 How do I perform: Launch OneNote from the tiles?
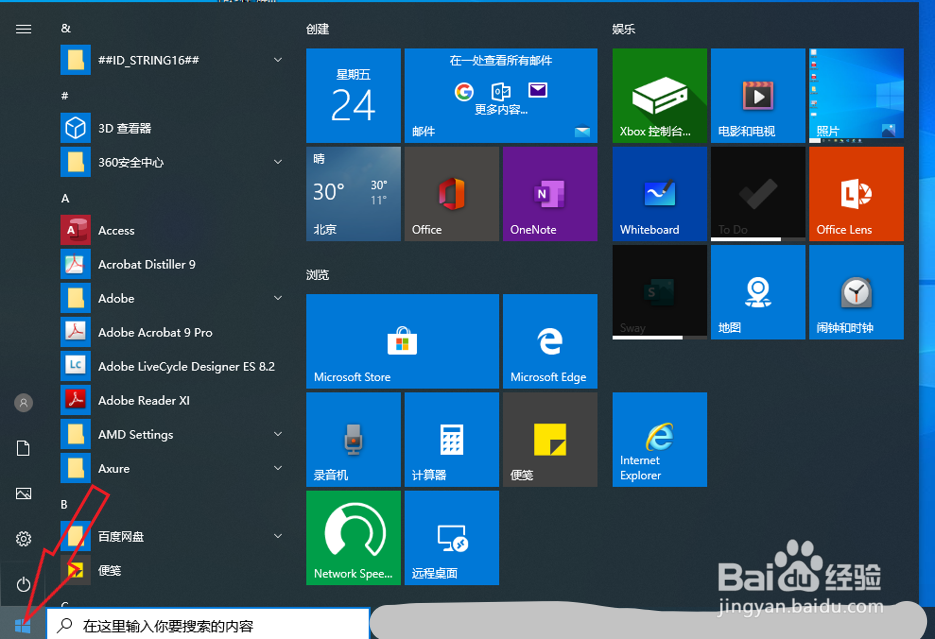click(x=549, y=194)
